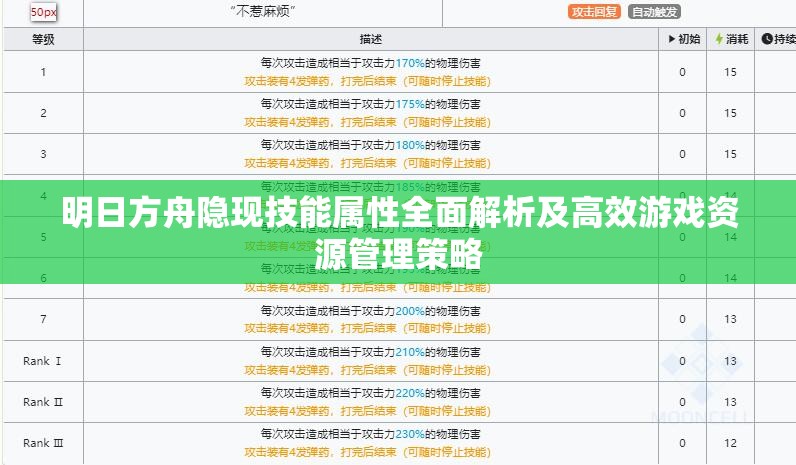
Task: Click the cost value 15 in level 1 row
Action: click(x=730, y=72)
